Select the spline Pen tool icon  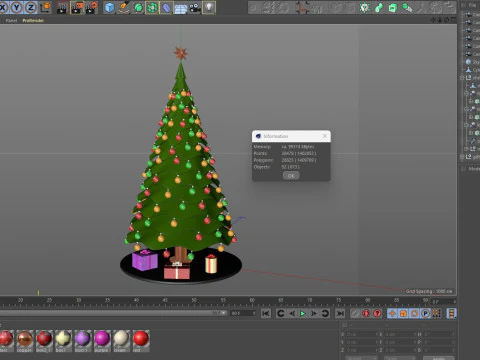pos(124,8)
